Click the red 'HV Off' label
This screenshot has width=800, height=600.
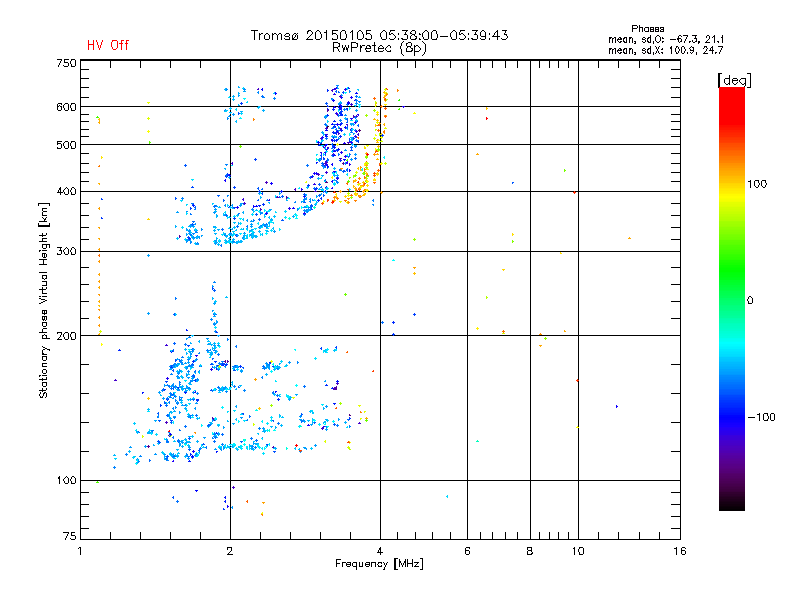coord(108,45)
